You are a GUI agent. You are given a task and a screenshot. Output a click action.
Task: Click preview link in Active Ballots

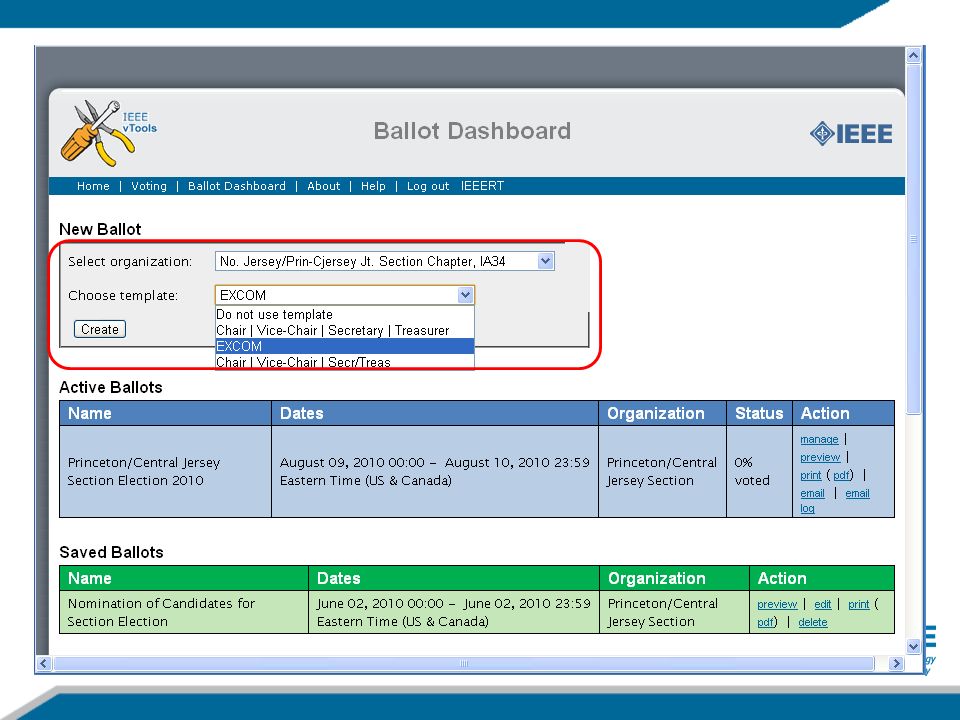[x=820, y=457]
